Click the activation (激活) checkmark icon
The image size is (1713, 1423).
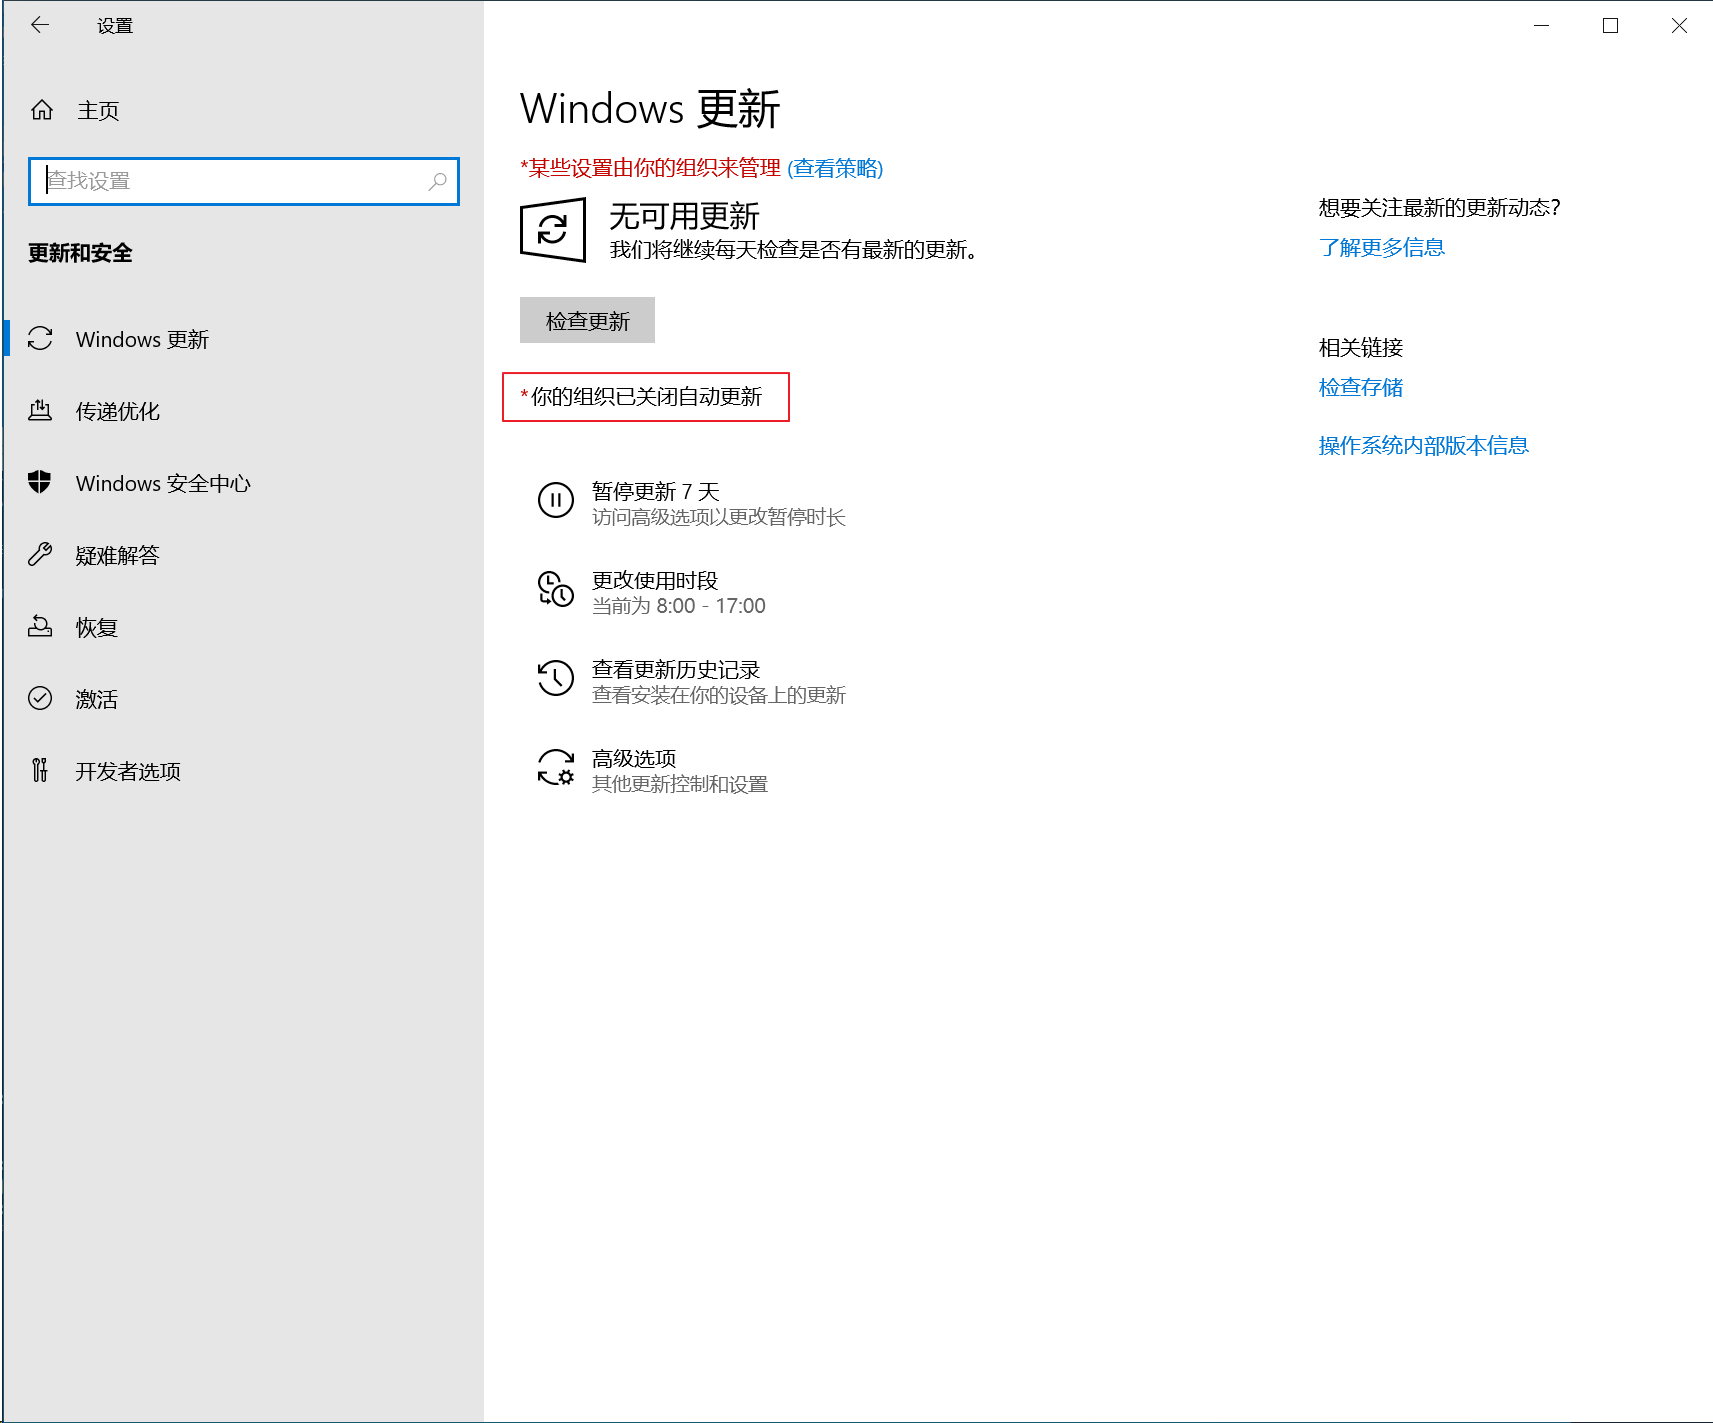40,698
